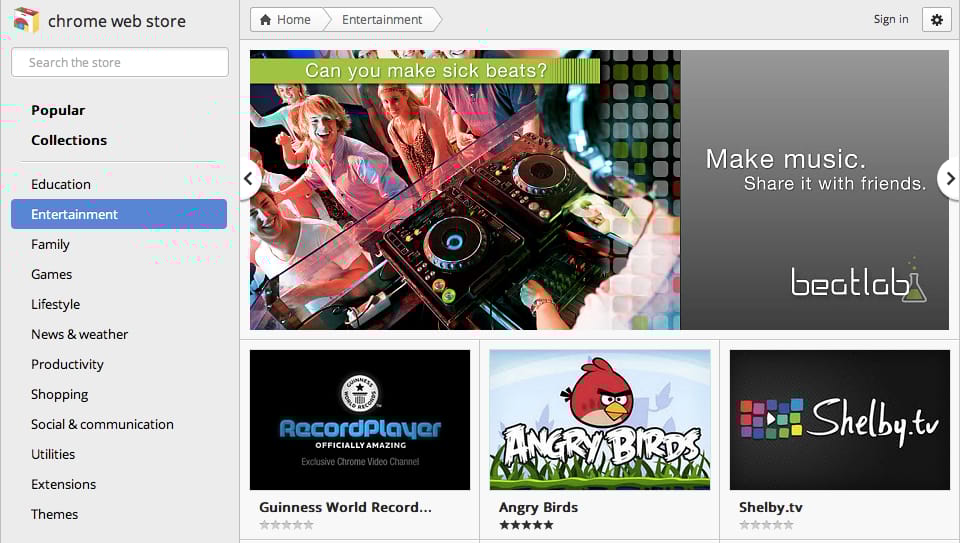The height and width of the screenshot is (543, 962).
Task: Select the Education category
Action: [x=61, y=184]
